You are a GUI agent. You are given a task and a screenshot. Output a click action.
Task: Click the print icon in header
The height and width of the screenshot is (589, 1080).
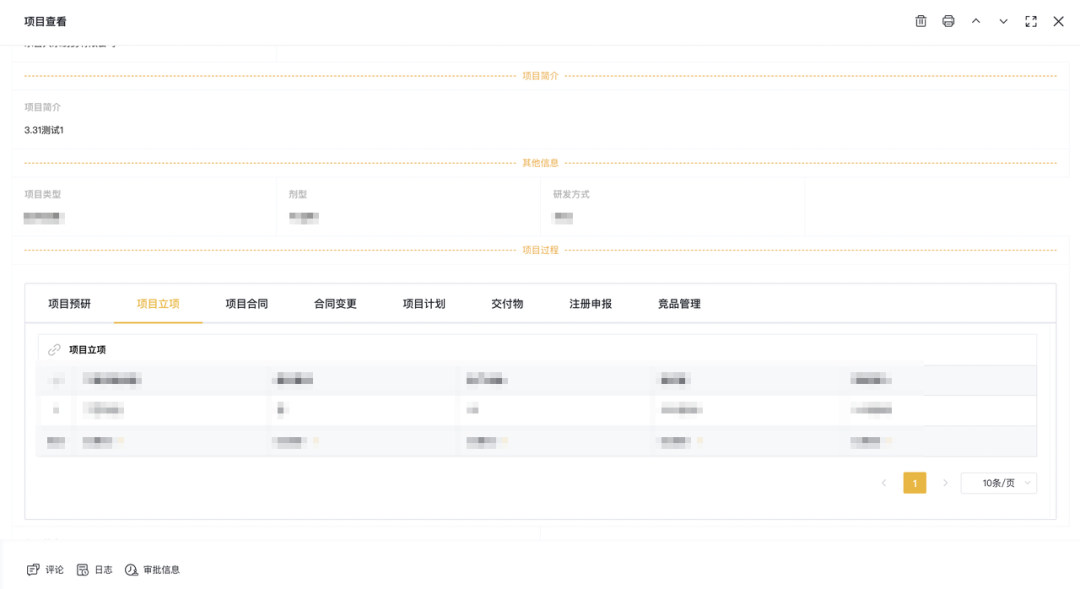[x=948, y=21]
